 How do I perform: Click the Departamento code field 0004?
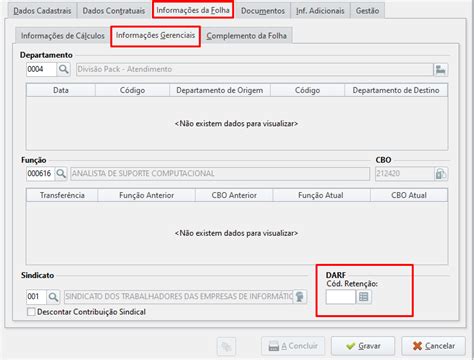coord(41,69)
